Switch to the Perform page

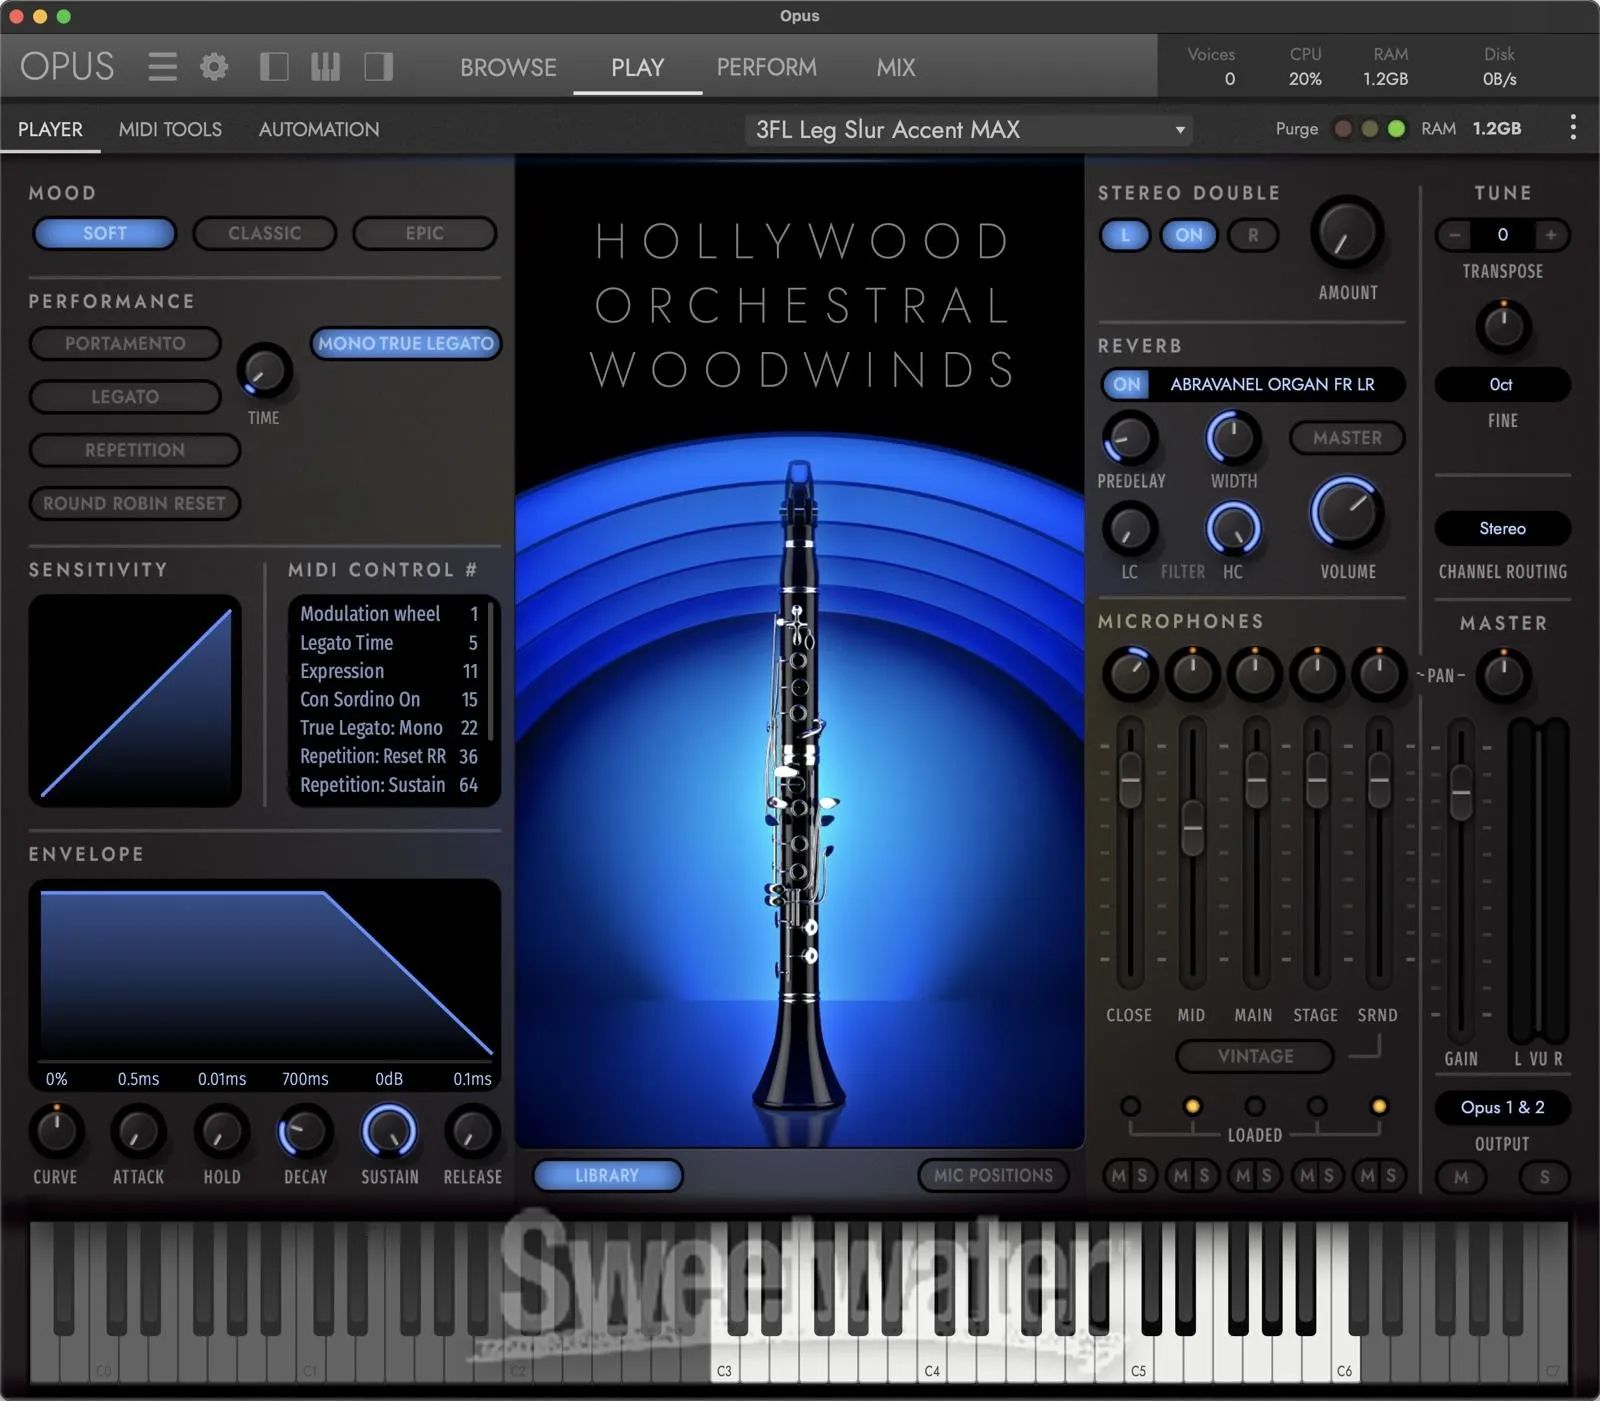pos(766,67)
